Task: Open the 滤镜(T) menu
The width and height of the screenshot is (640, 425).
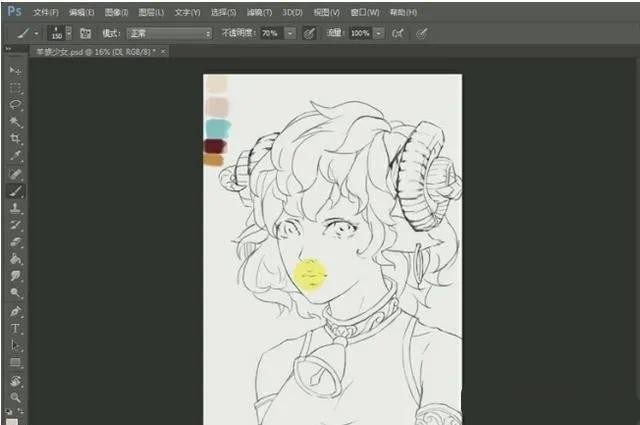Action: [x=259, y=12]
